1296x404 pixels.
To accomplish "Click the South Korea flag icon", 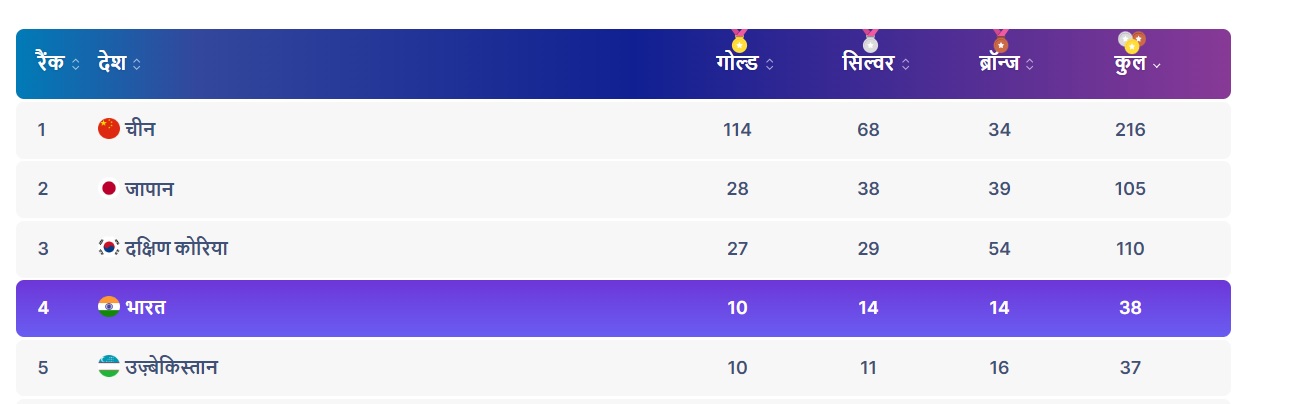I will [109, 247].
